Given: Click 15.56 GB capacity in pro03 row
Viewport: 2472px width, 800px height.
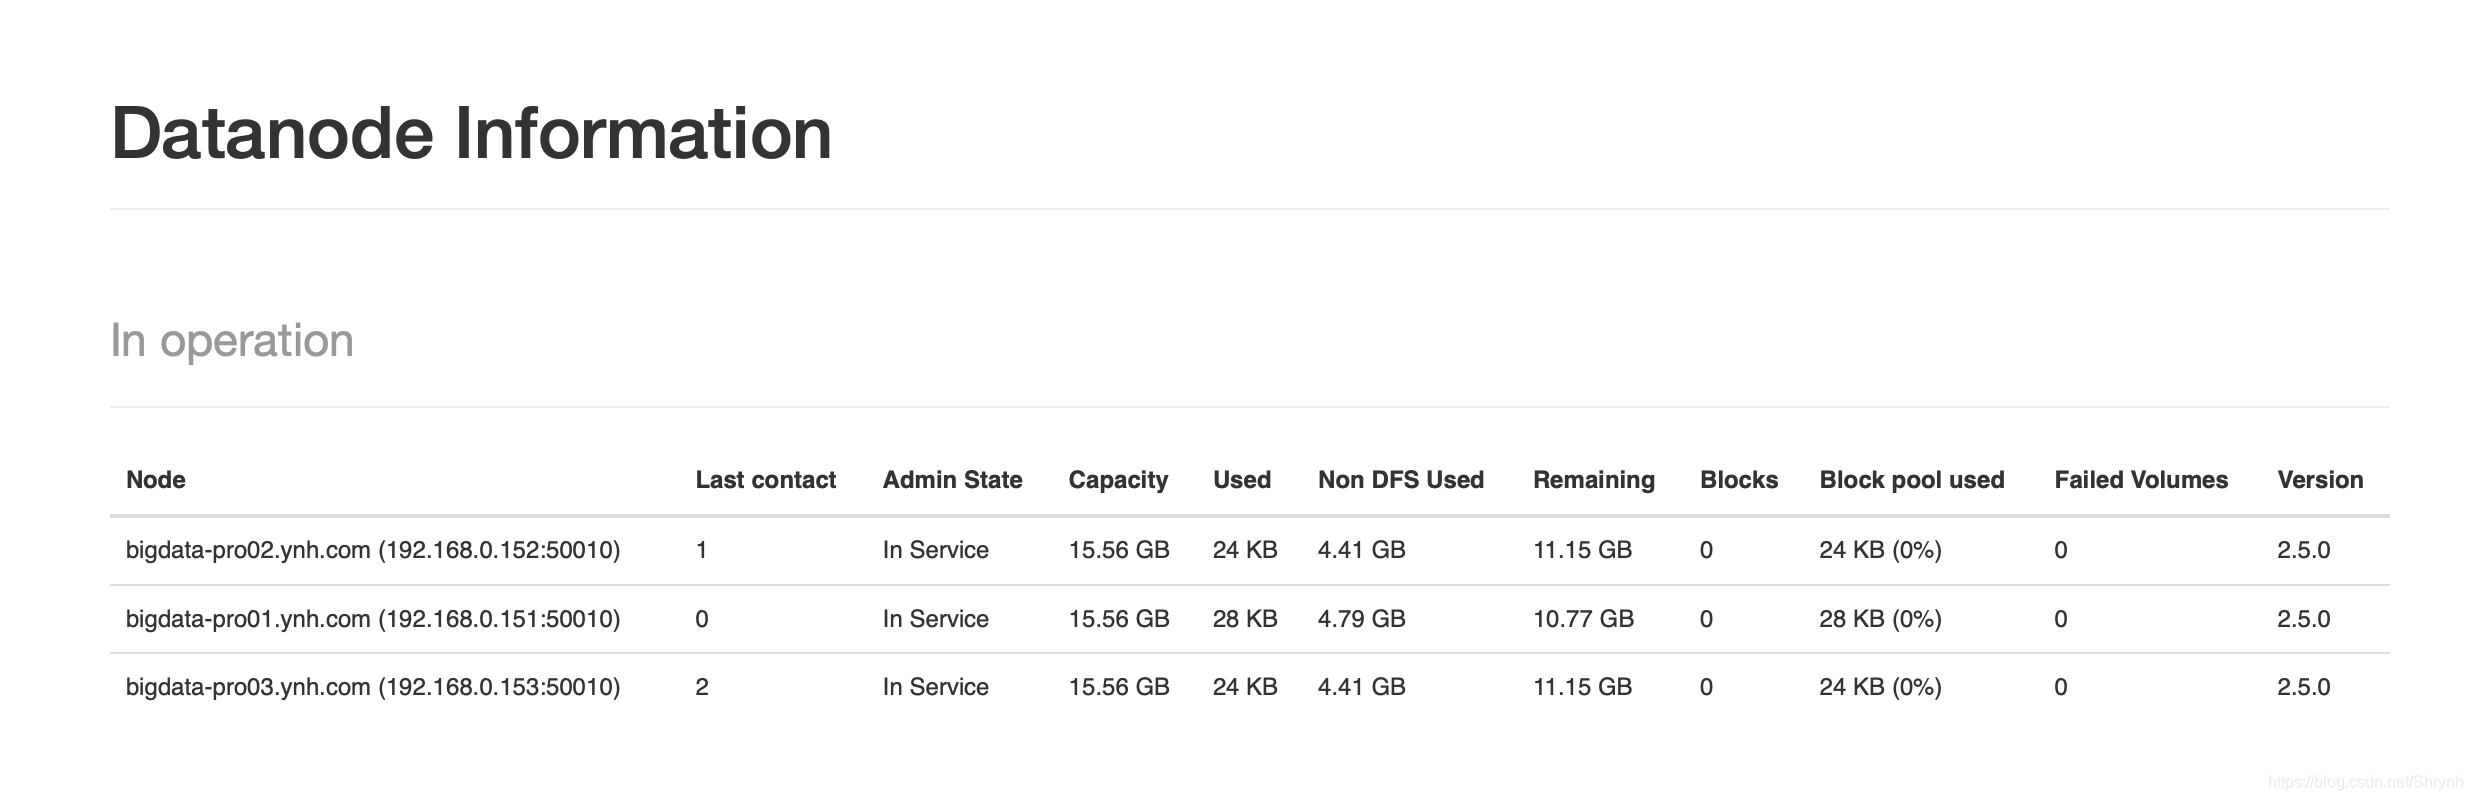Looking at the screenshot, I should (1119, 687).
